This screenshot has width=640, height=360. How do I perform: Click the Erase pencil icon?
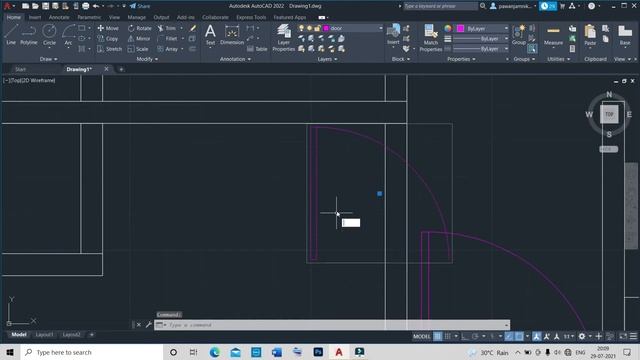tap(193, 28)
